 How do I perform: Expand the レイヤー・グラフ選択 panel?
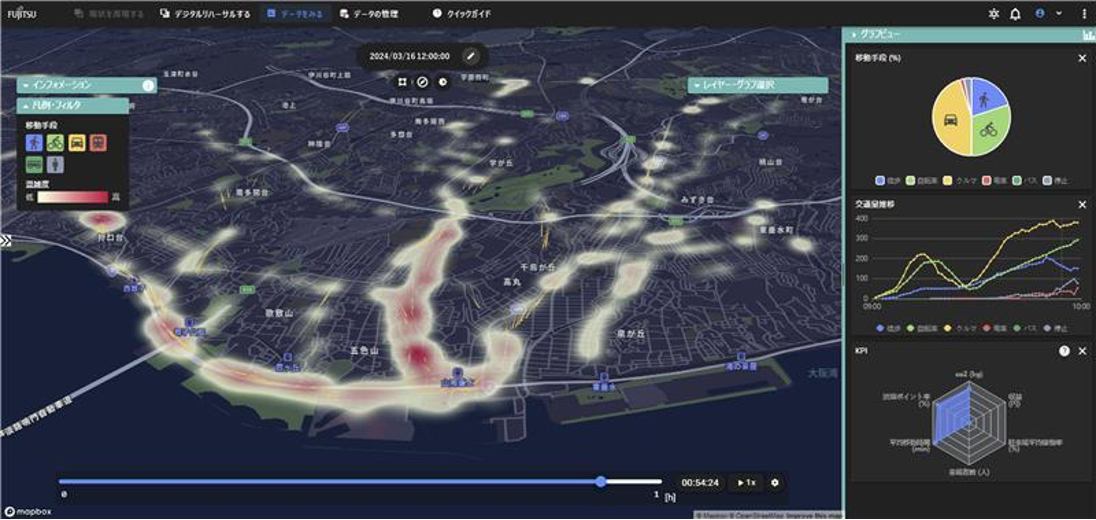click(696, 86)
